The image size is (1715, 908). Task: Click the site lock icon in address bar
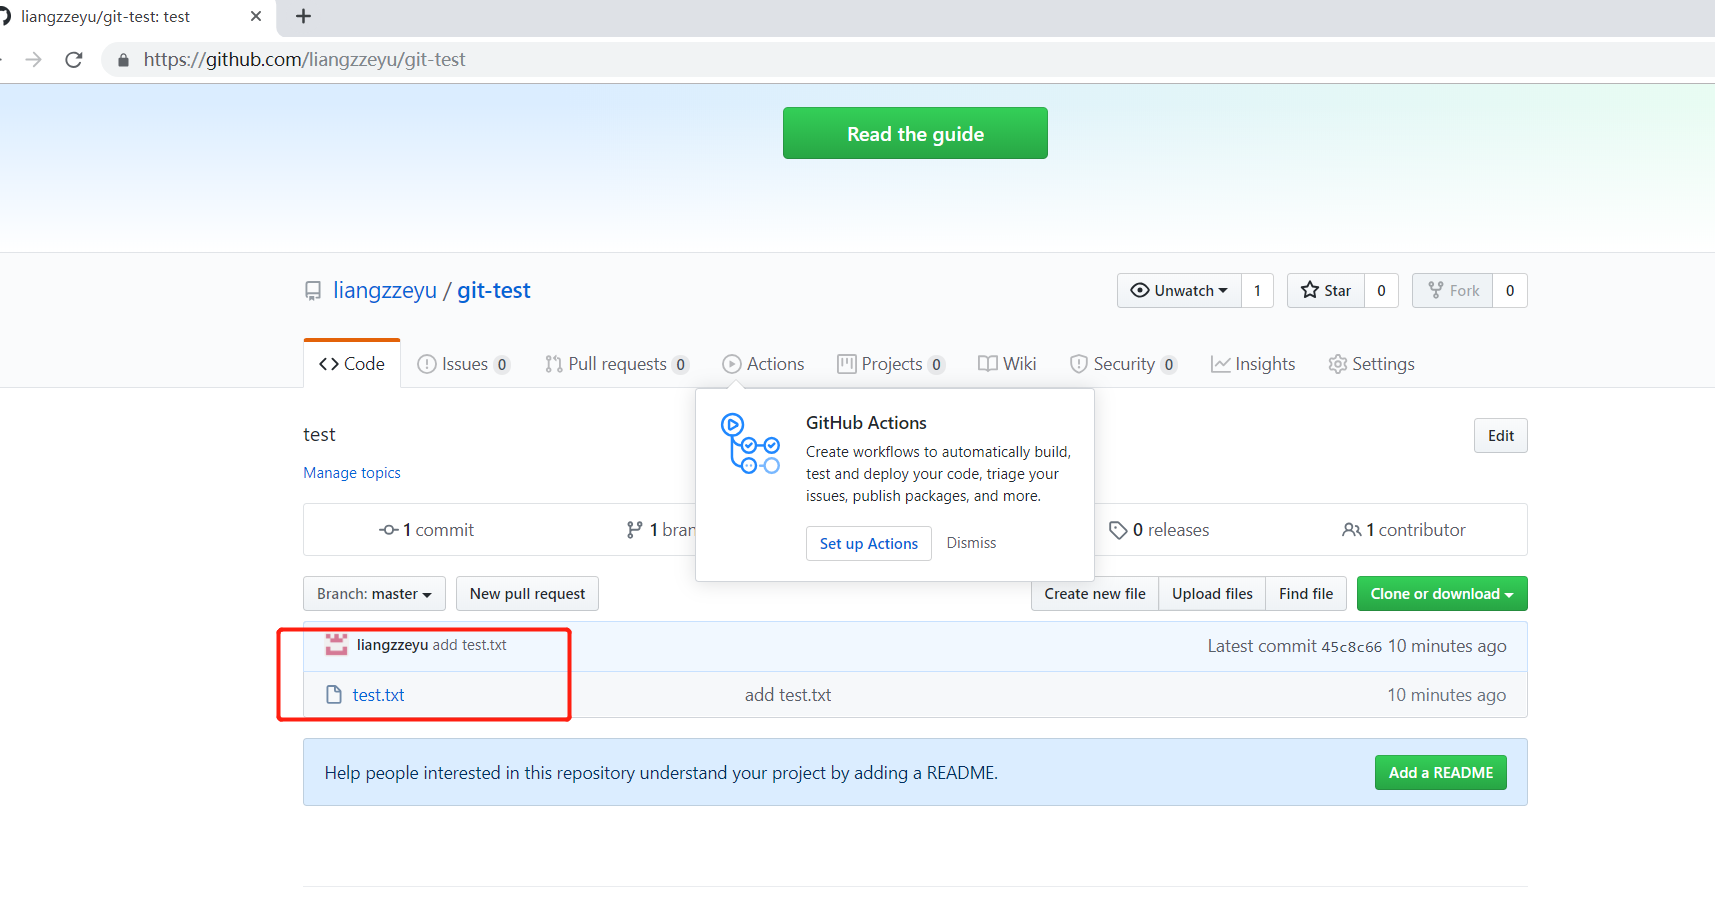[124, 60]
